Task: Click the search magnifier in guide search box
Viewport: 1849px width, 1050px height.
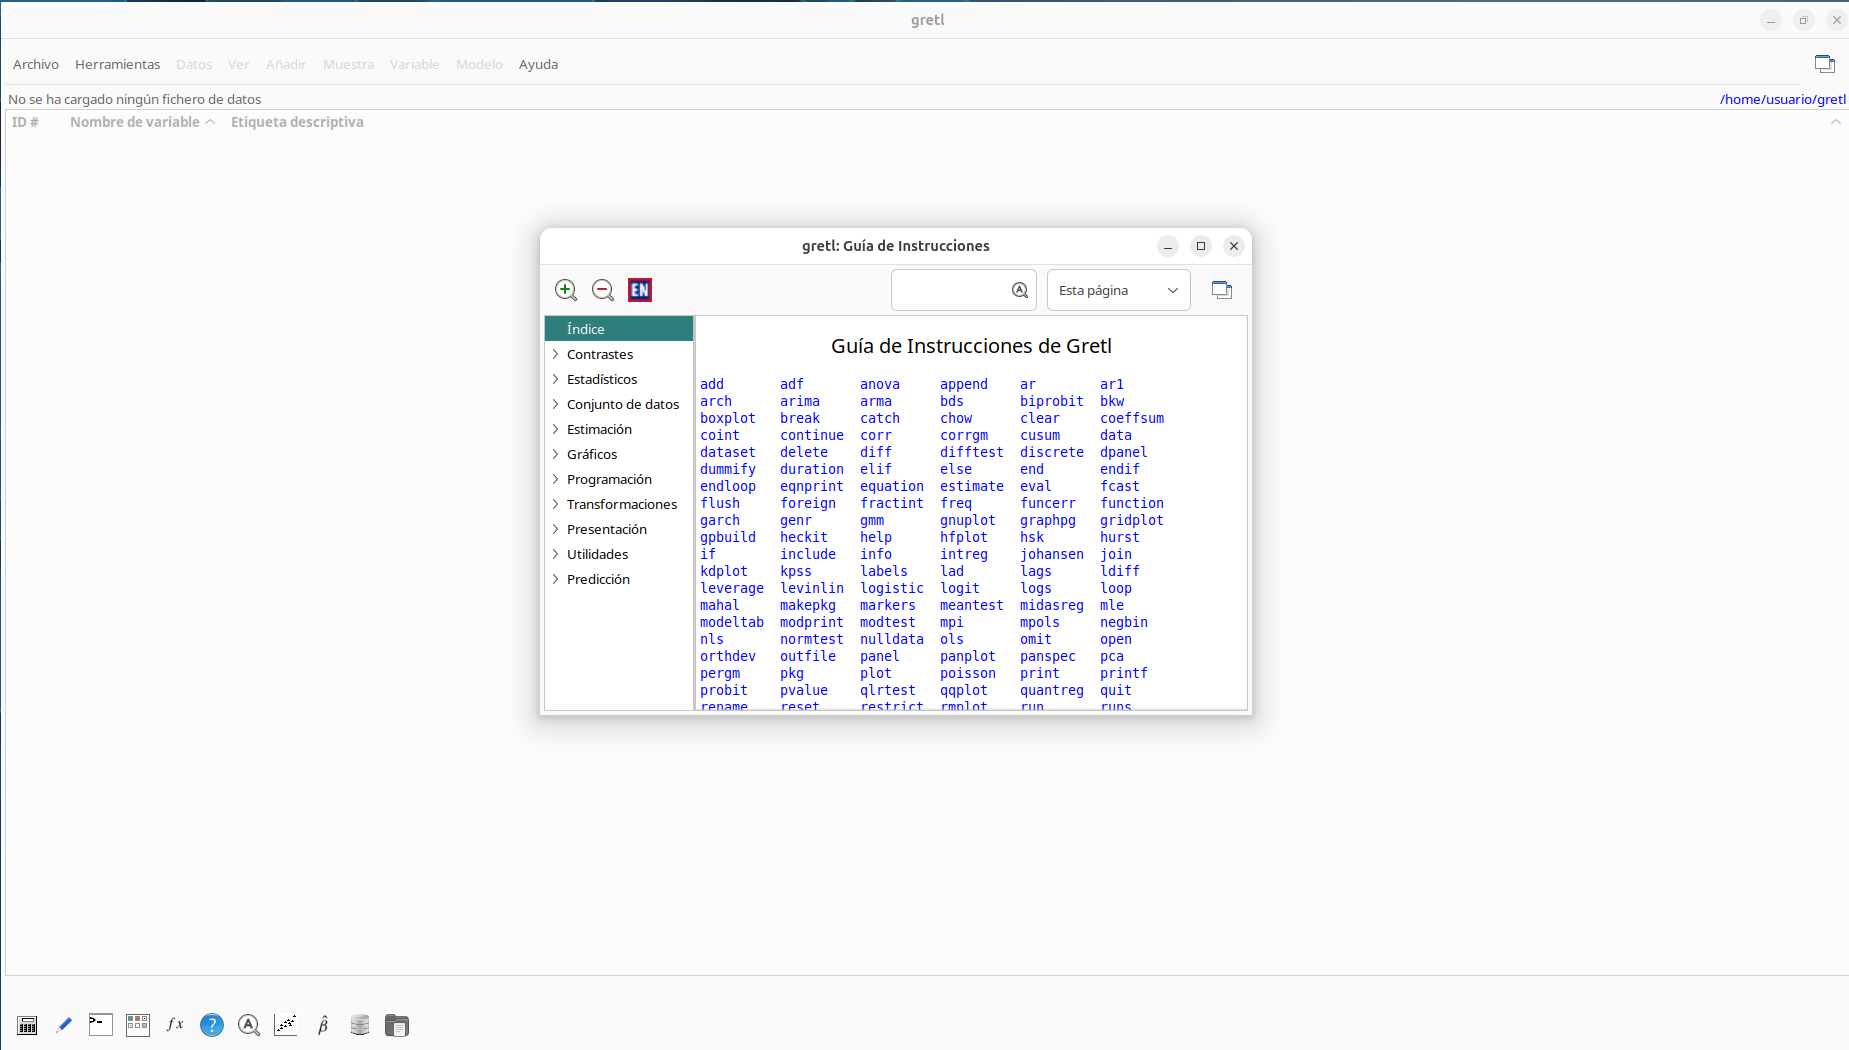Action: click(x=1020, y=290)
